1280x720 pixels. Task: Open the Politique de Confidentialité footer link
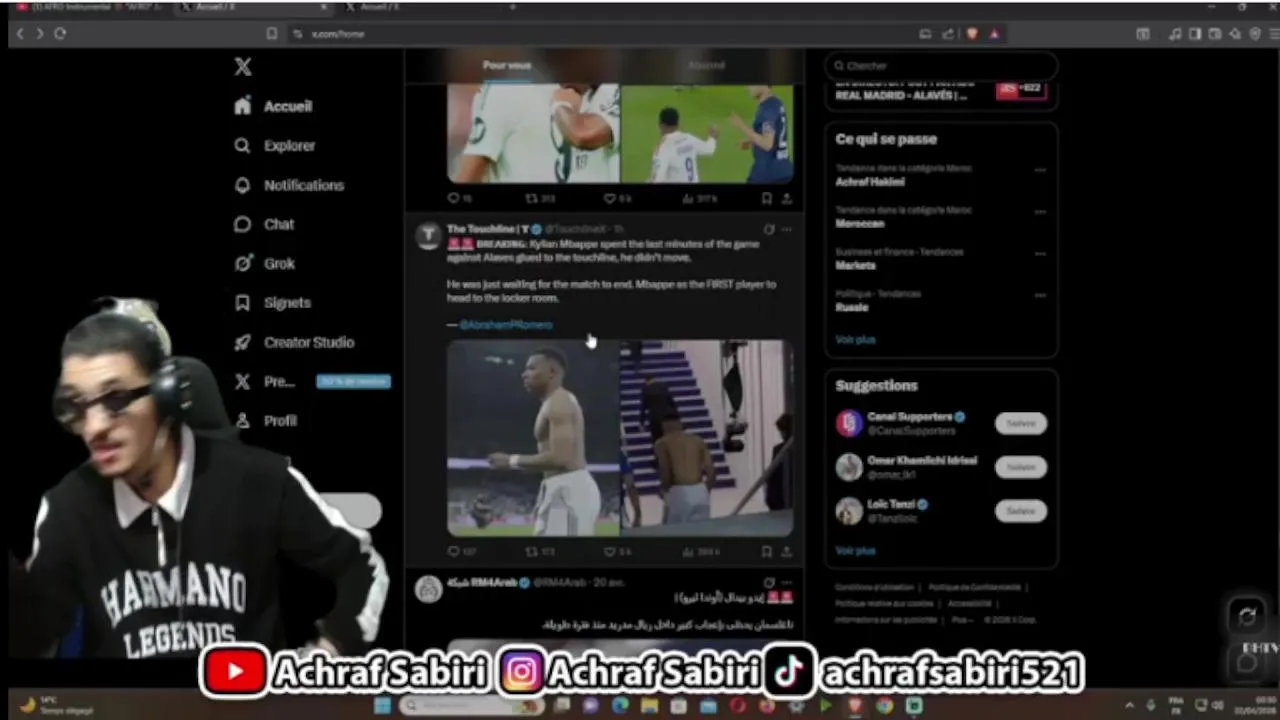pos(974,588)
